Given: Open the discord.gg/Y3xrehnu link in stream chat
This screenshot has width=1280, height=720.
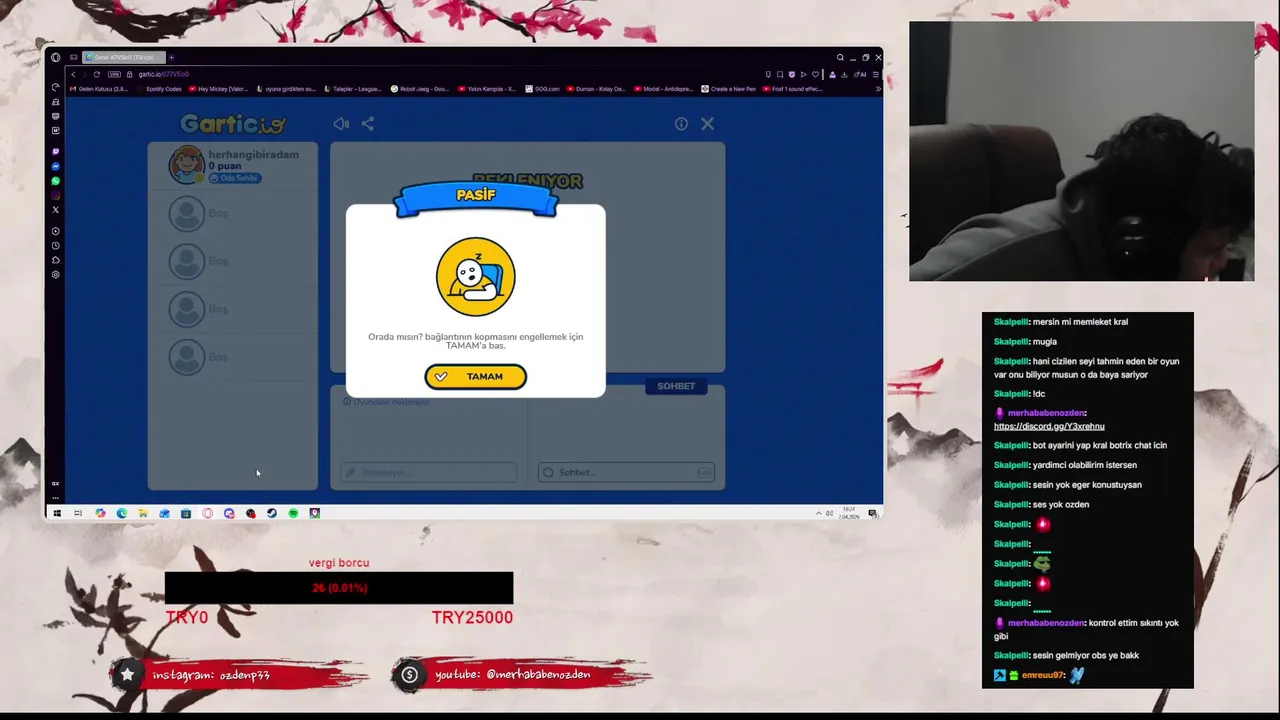Looking at the screenshot, I should [x=1049, y=426].
